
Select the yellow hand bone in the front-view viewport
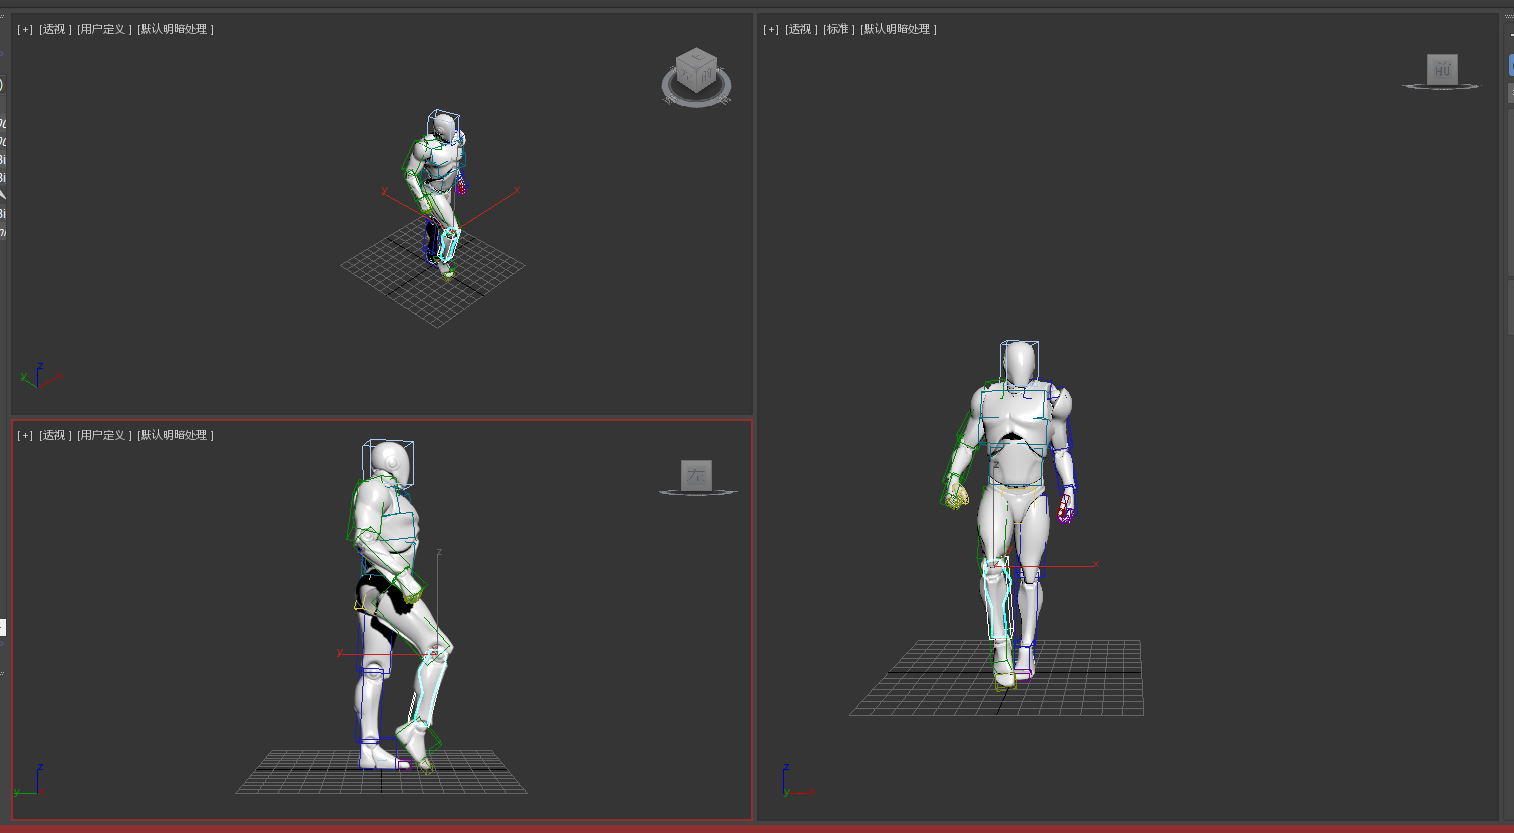click(x=957, y=495)
